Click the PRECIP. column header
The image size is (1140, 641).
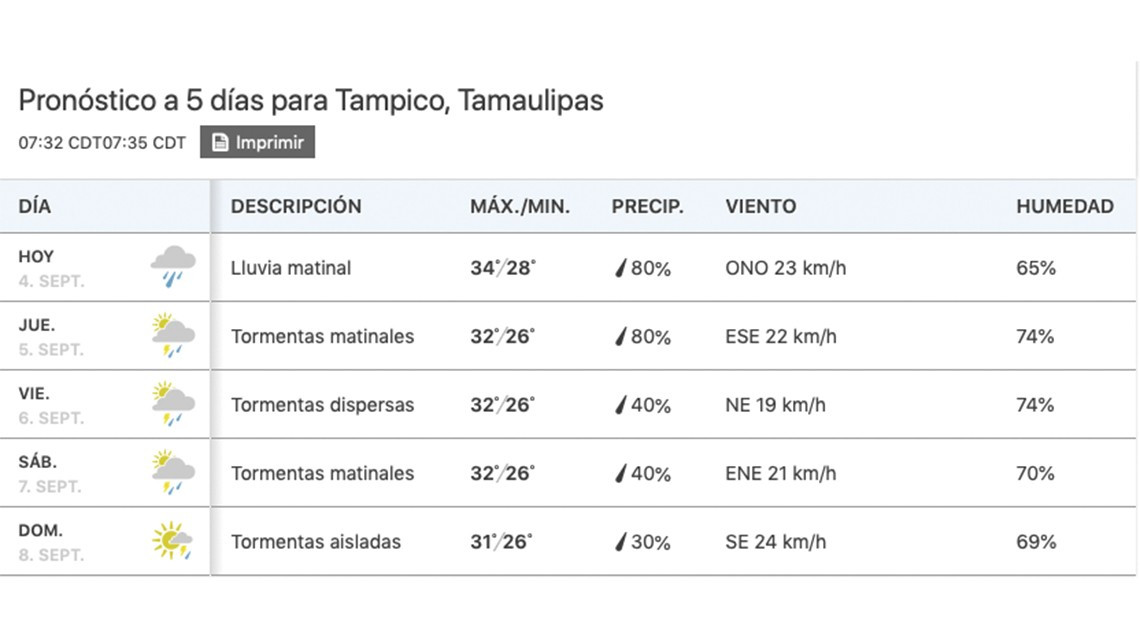pyautogui.click(x=648, y=206)
